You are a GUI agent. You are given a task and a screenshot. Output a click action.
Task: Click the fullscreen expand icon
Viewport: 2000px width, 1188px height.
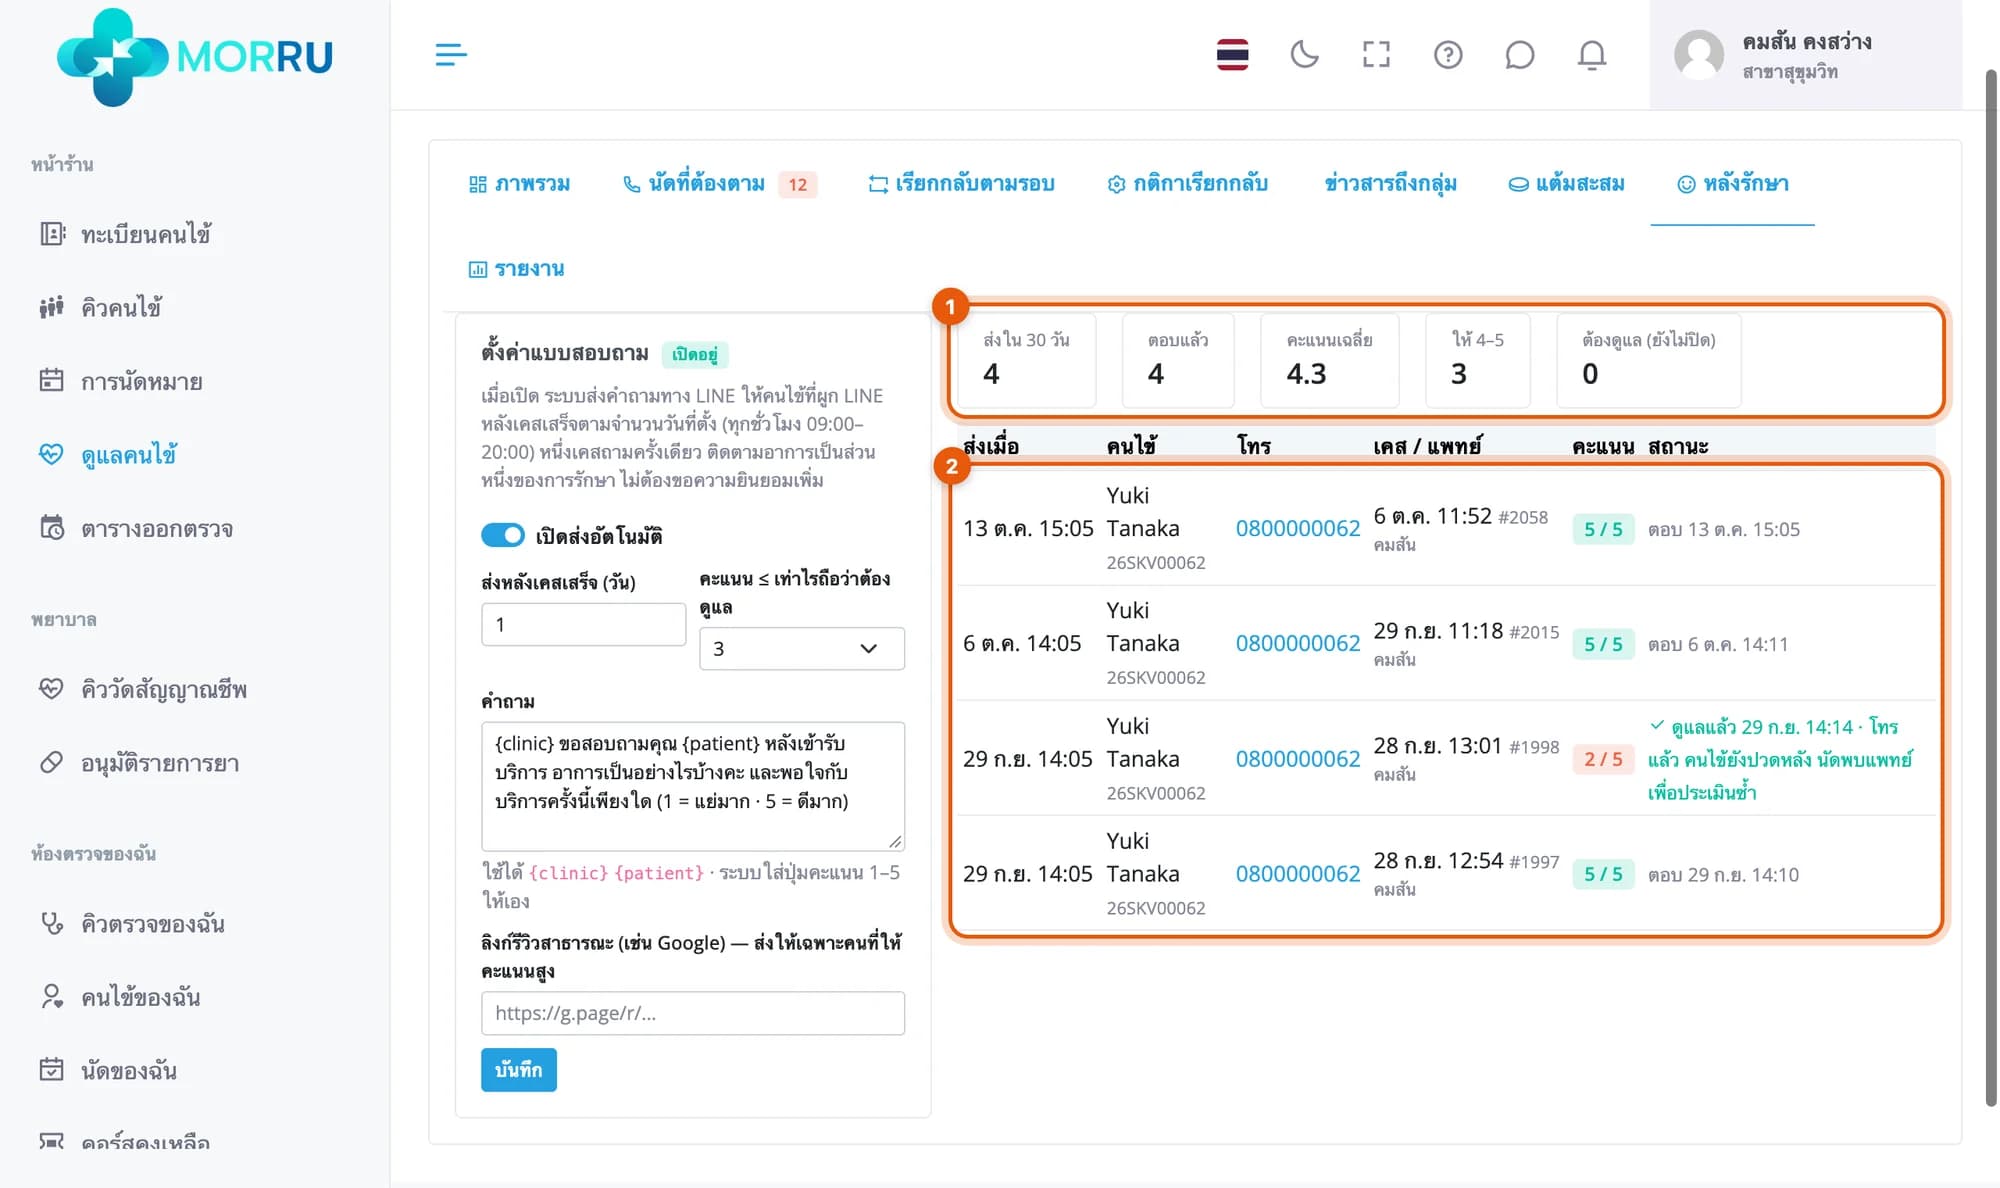(x=1376, y=55)
